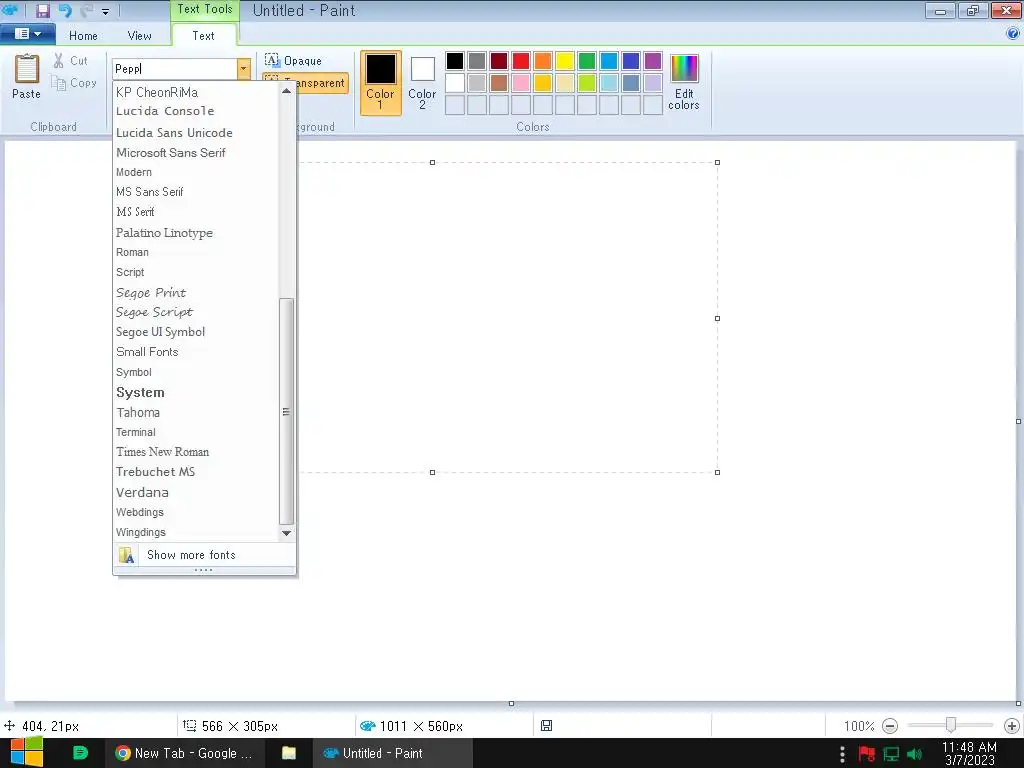Viewport: 1024px width, 768px height.
Task: Open the Customize Quick Access Toolbar arrow
Action: (105, 11)
